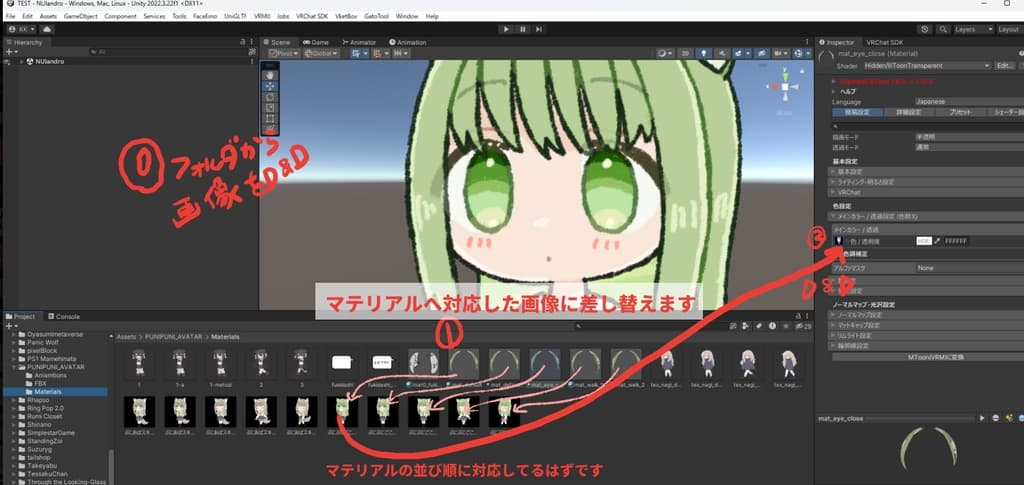Toggle scene lighting lightbulb

point(703,54)
